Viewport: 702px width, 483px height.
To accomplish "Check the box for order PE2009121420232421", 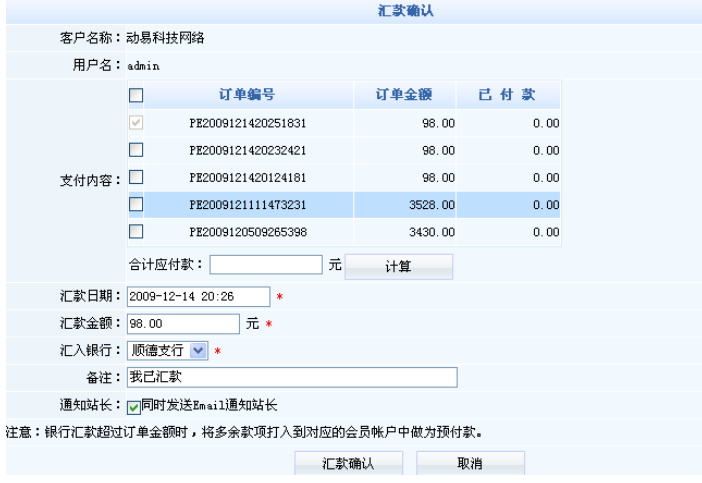I will coord(136,150).
